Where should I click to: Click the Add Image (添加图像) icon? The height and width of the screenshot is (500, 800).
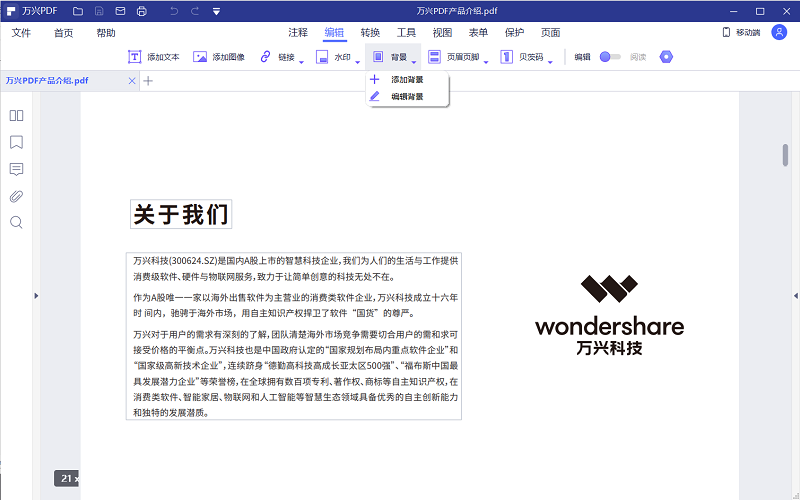pyautogui.click(x=200, y=57)
